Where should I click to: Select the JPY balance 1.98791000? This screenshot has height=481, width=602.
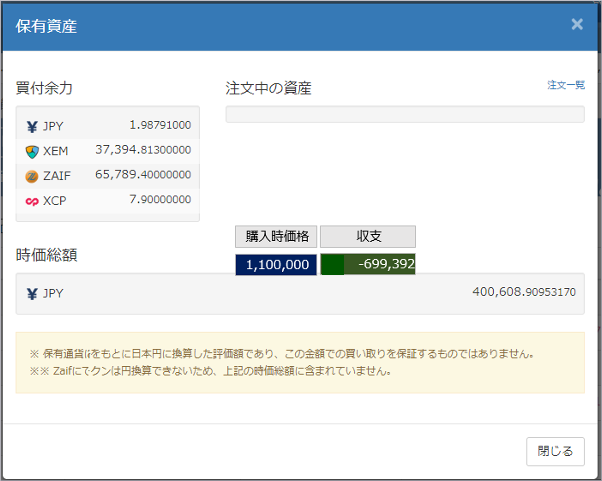pos(160,125)
